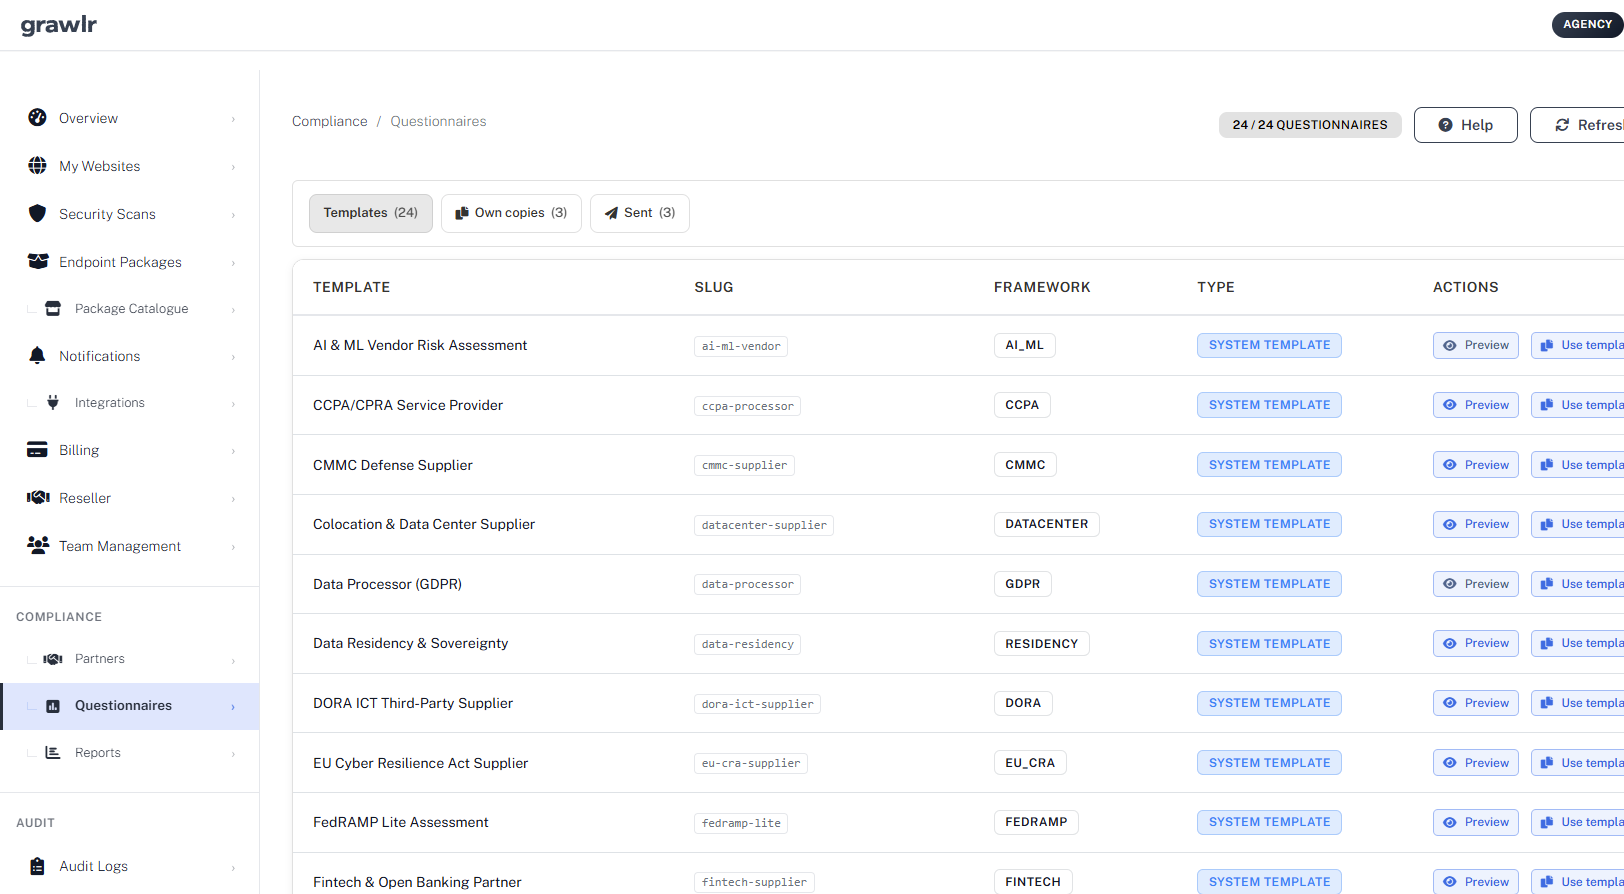Open Integrations in the sidebar menu

pyautogui.click(x=130, y=402)
